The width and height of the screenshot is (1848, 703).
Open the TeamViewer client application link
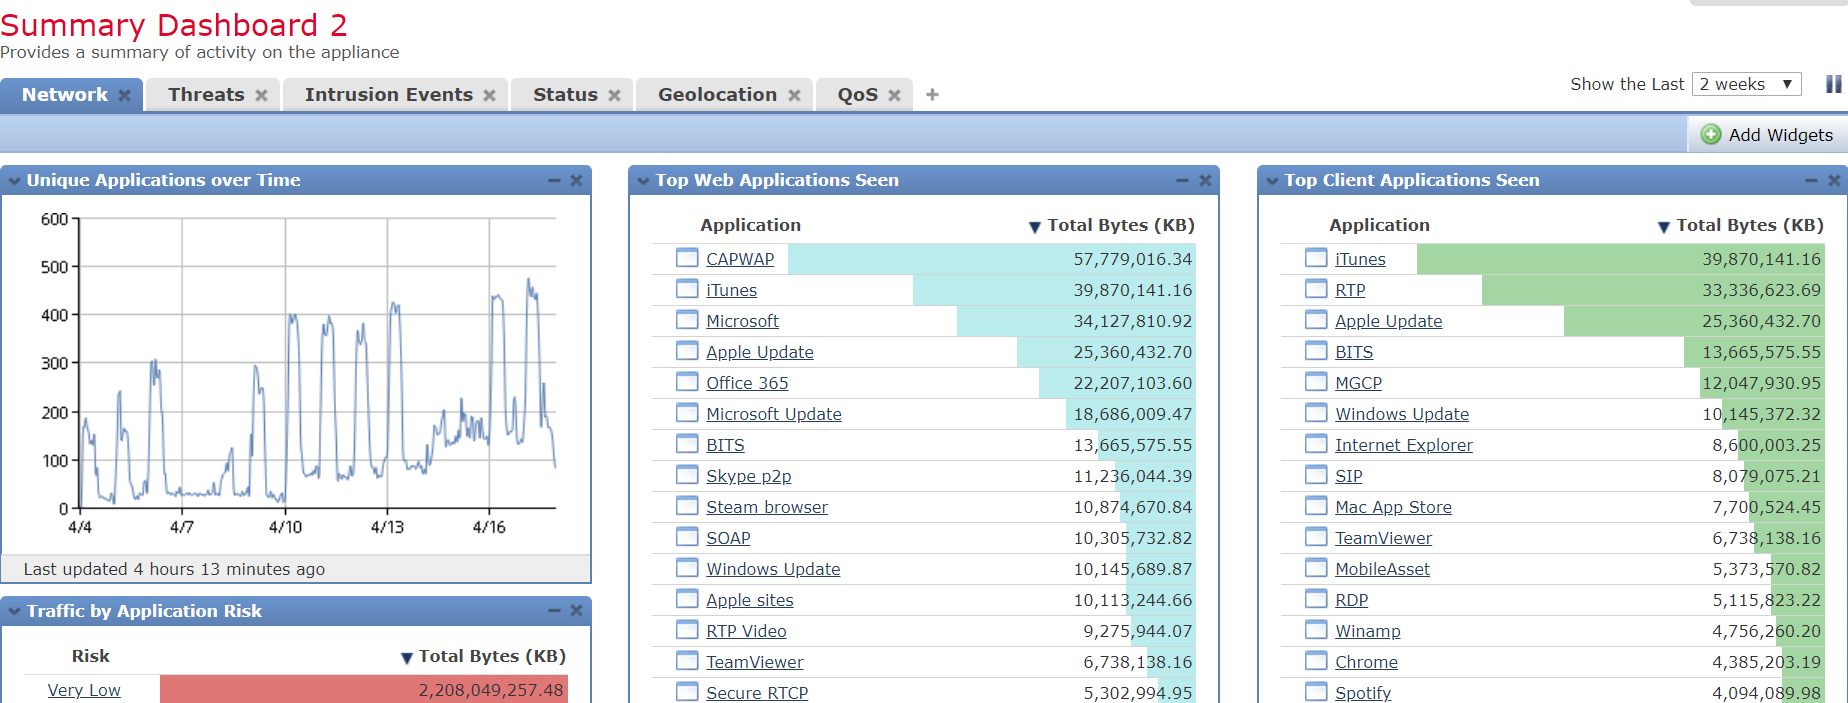click(1383, 538)
